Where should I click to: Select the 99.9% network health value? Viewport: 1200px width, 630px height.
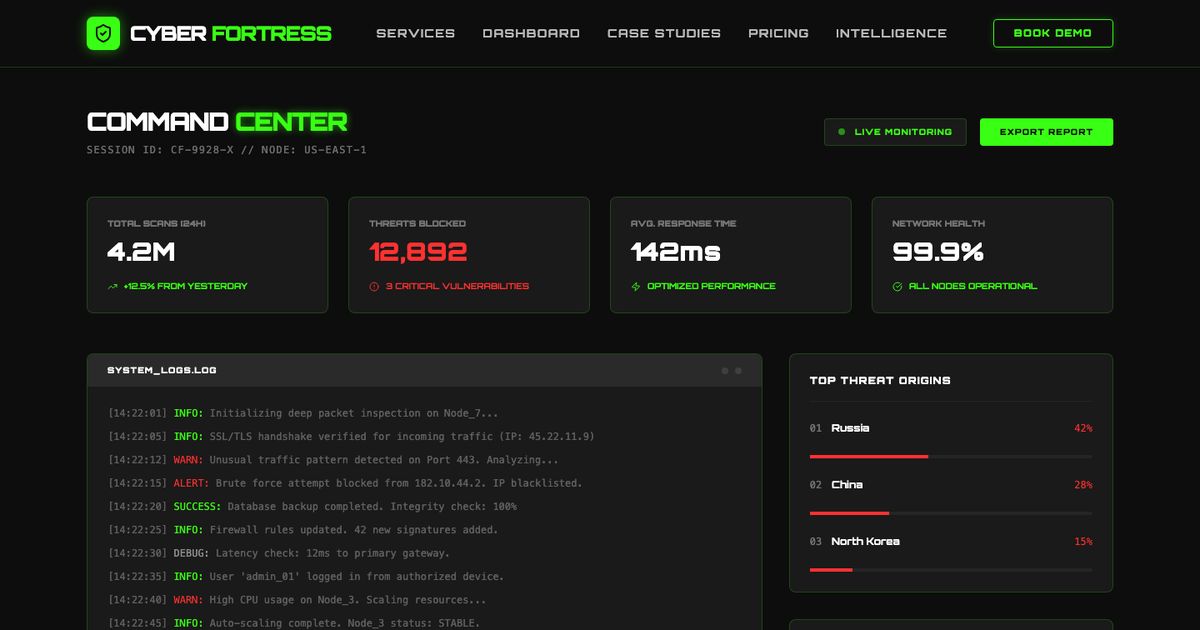pyautogui.click(x=938, y=252)
